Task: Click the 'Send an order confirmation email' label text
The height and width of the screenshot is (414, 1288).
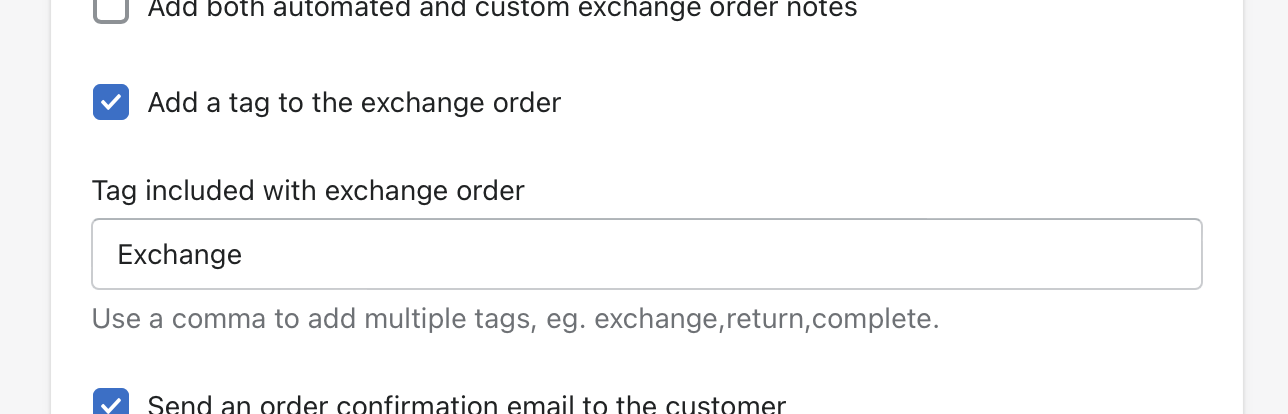Action: pyautogui.click(x=466, y=405)
